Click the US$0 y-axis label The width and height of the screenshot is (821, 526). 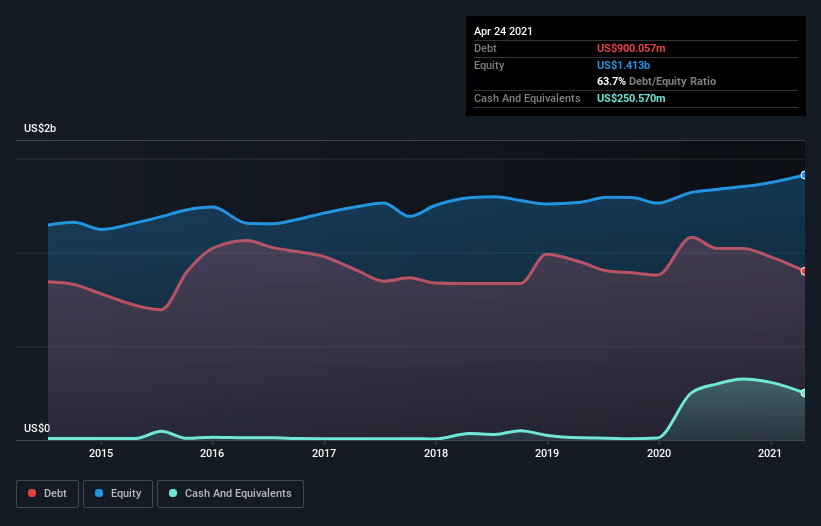[37, 428]
